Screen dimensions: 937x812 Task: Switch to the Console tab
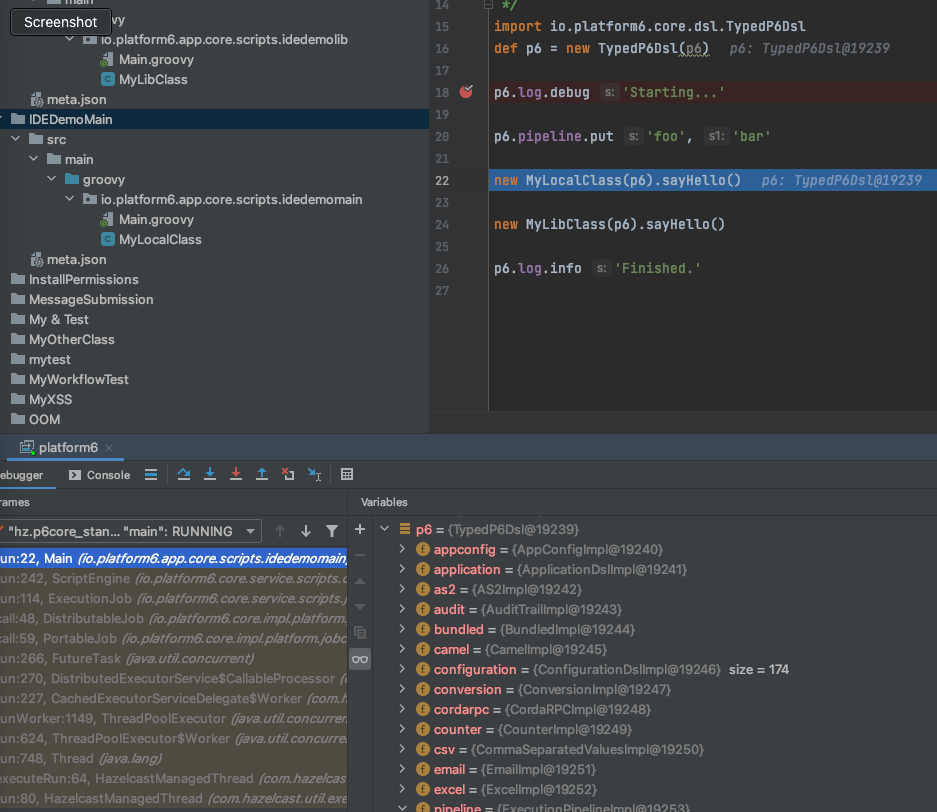(x=98, y=474)
